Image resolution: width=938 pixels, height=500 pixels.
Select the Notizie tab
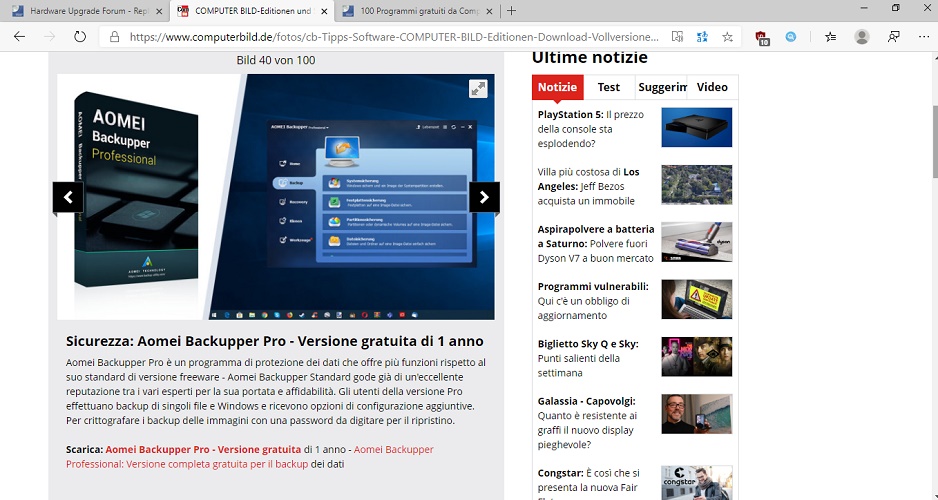point(557,87)
